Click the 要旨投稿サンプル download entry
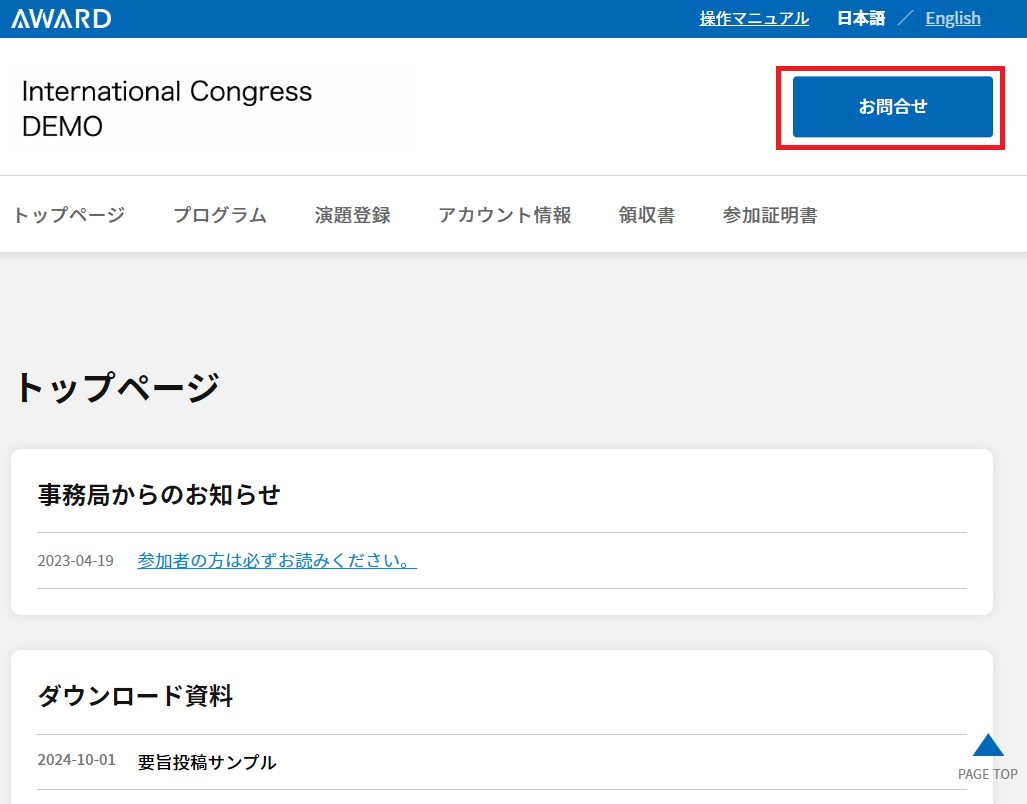This screenshot has height=804, width=1027. (207, 762)
